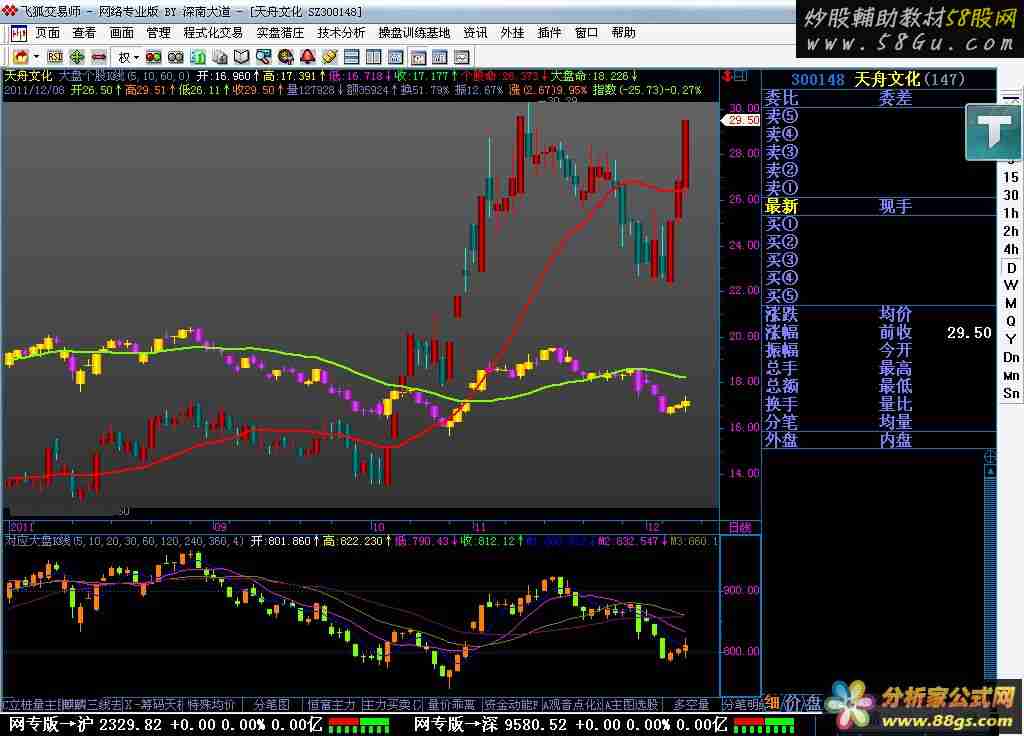Expand the 权 adjustment dropdown
This screenshot has height=736, width=1024.
(x=136, y=57)
